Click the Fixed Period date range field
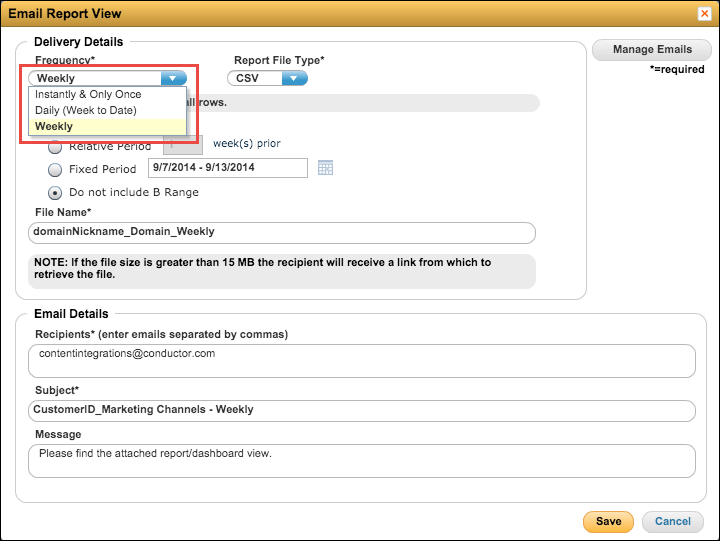Image resolution: width=720 pixels, height=541 pixels. [228, 168]
